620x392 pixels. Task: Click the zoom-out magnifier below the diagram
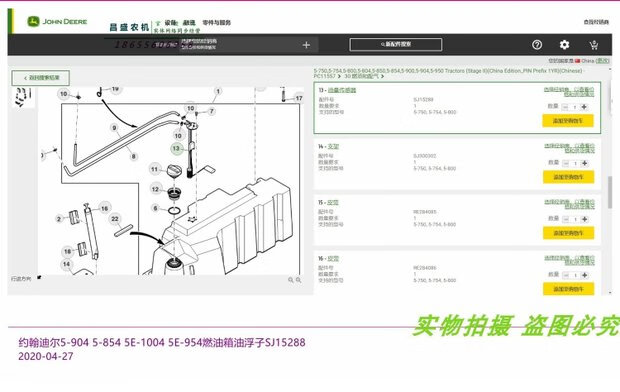(x=291, y=280)
